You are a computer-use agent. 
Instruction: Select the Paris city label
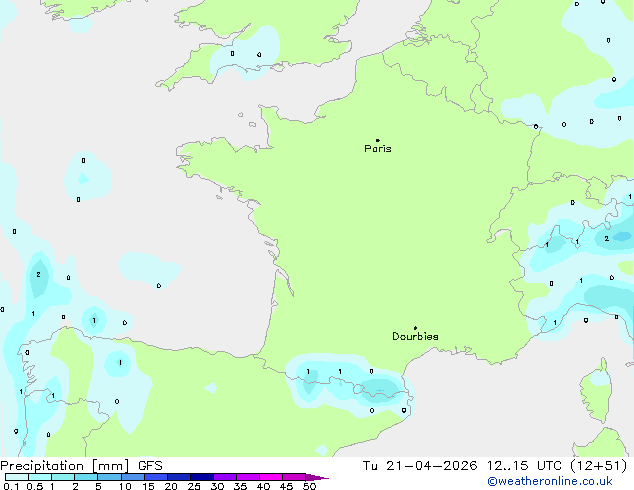pyautogui.click(x=378, y=149)
